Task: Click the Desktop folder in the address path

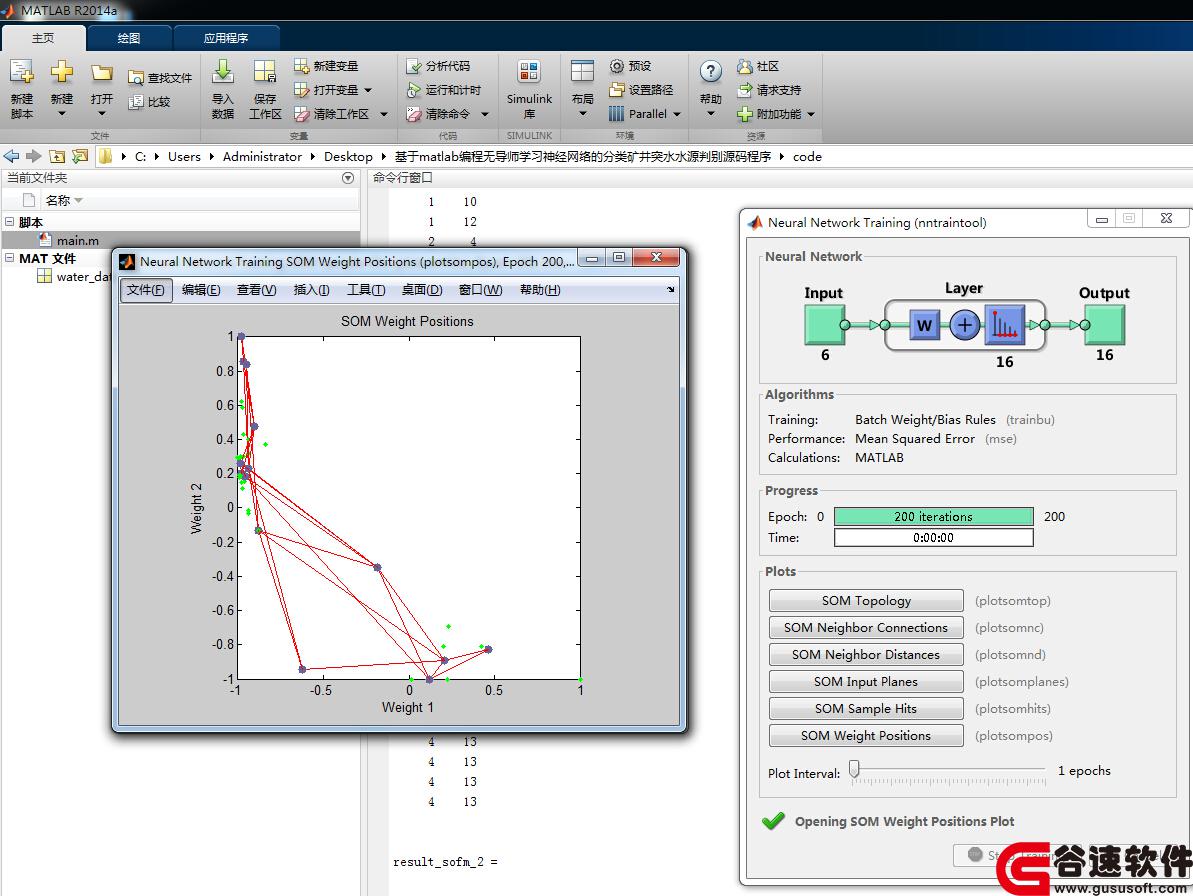Action: (348, 157)
